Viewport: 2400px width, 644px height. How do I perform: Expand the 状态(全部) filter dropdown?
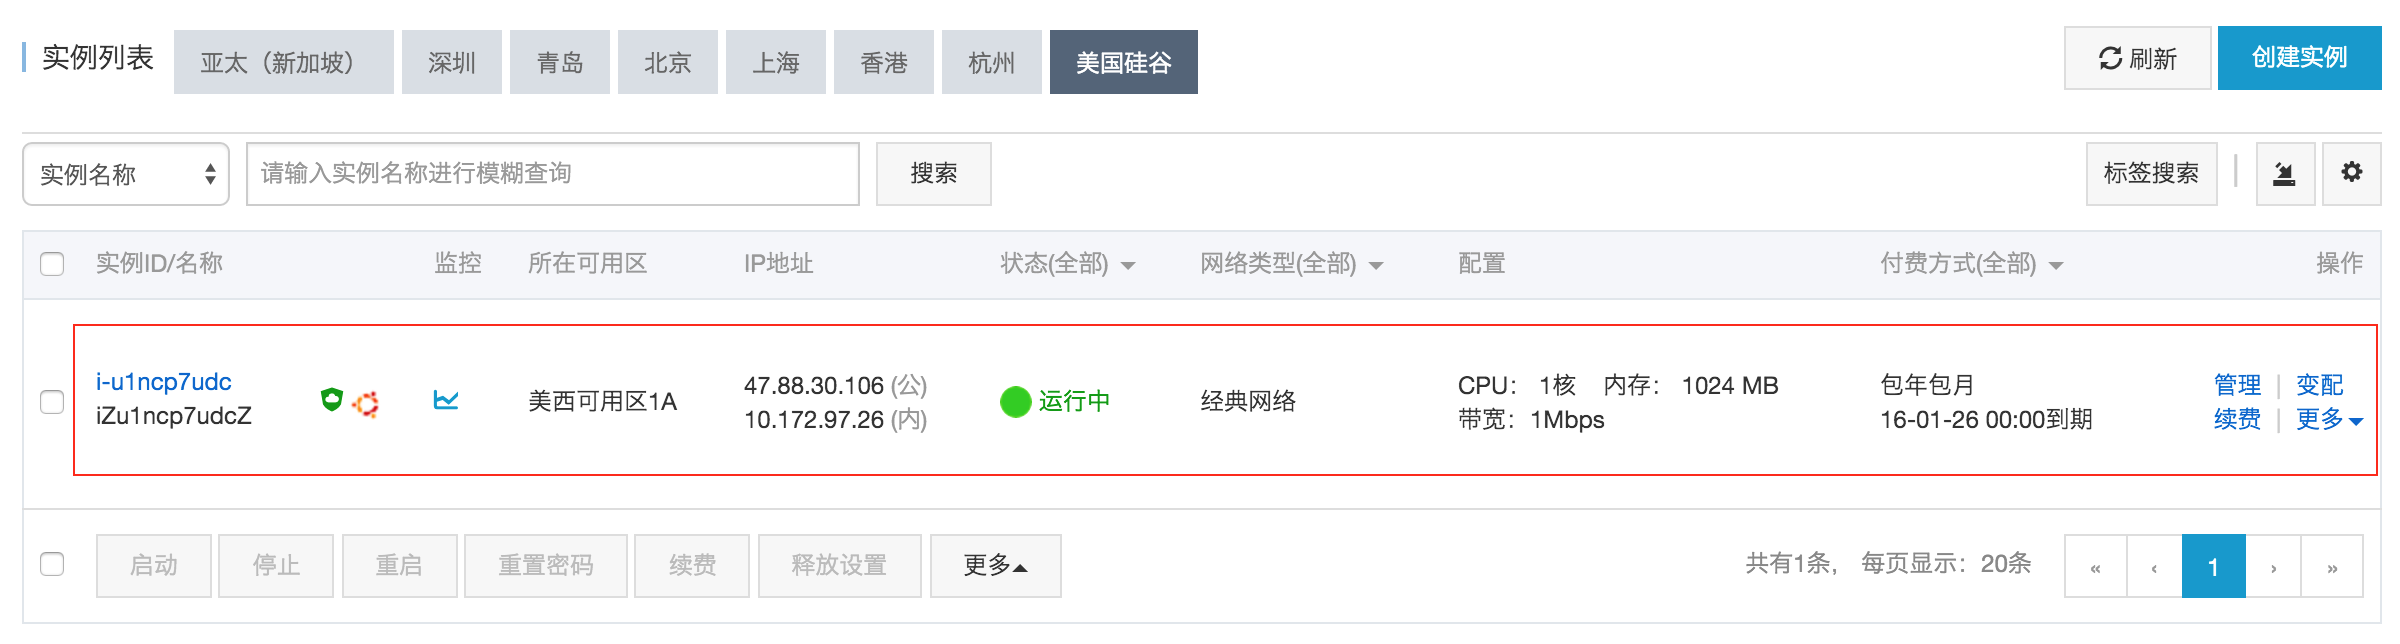(1068, 264)
